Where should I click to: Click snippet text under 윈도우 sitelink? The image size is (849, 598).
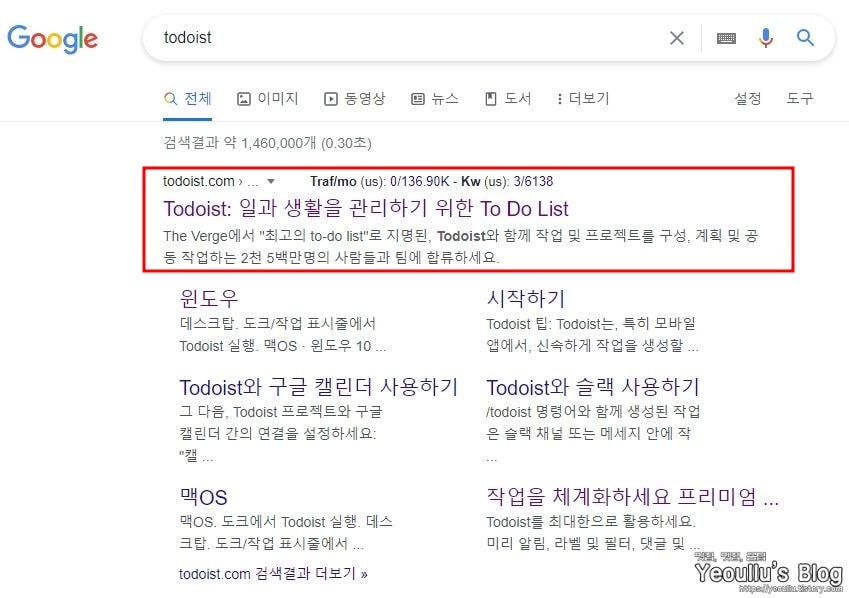point(283,335)
